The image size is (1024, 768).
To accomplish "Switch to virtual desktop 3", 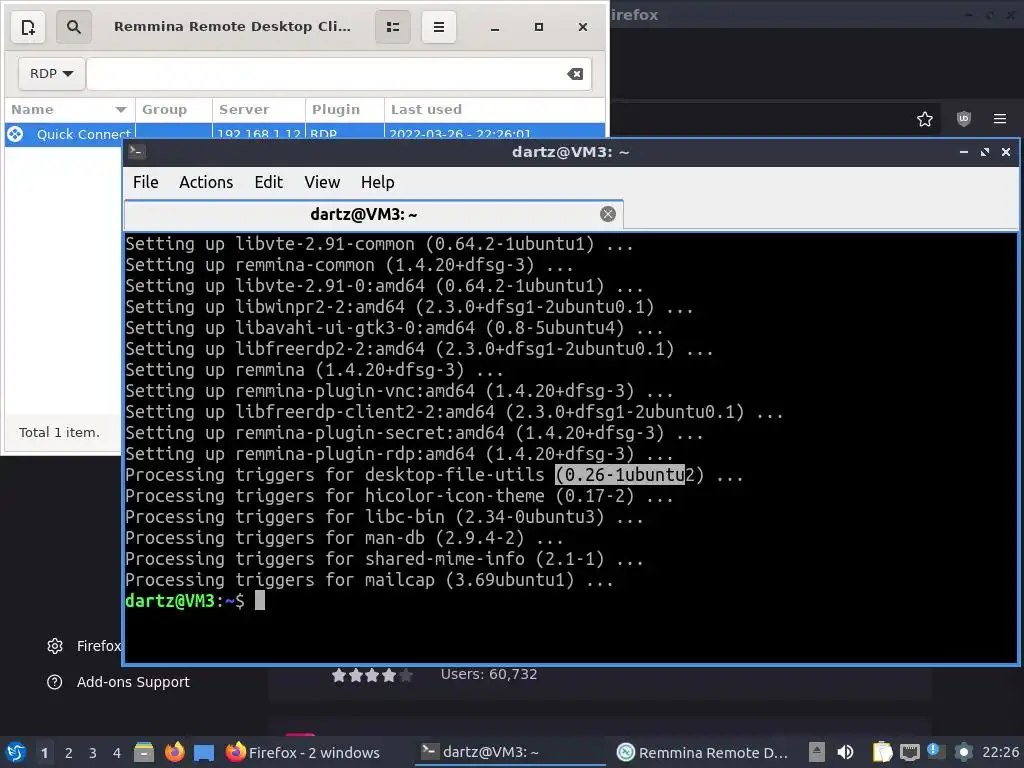I will tap(93, 753).
